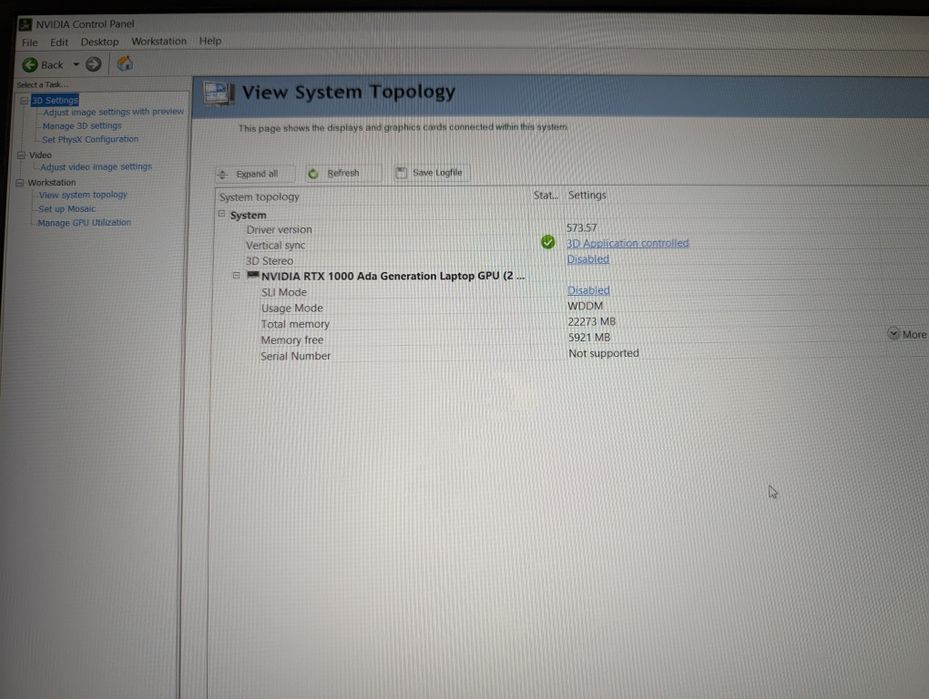Click the System topology column header
929x699 pixels.
(x=259, y=197)
